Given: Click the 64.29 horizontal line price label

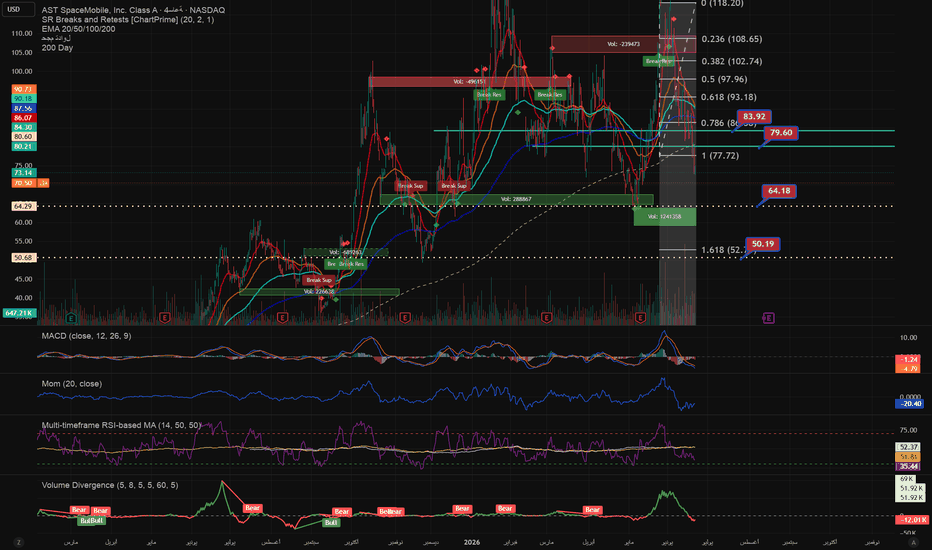Looking at the screenshot, I should 23,206.
